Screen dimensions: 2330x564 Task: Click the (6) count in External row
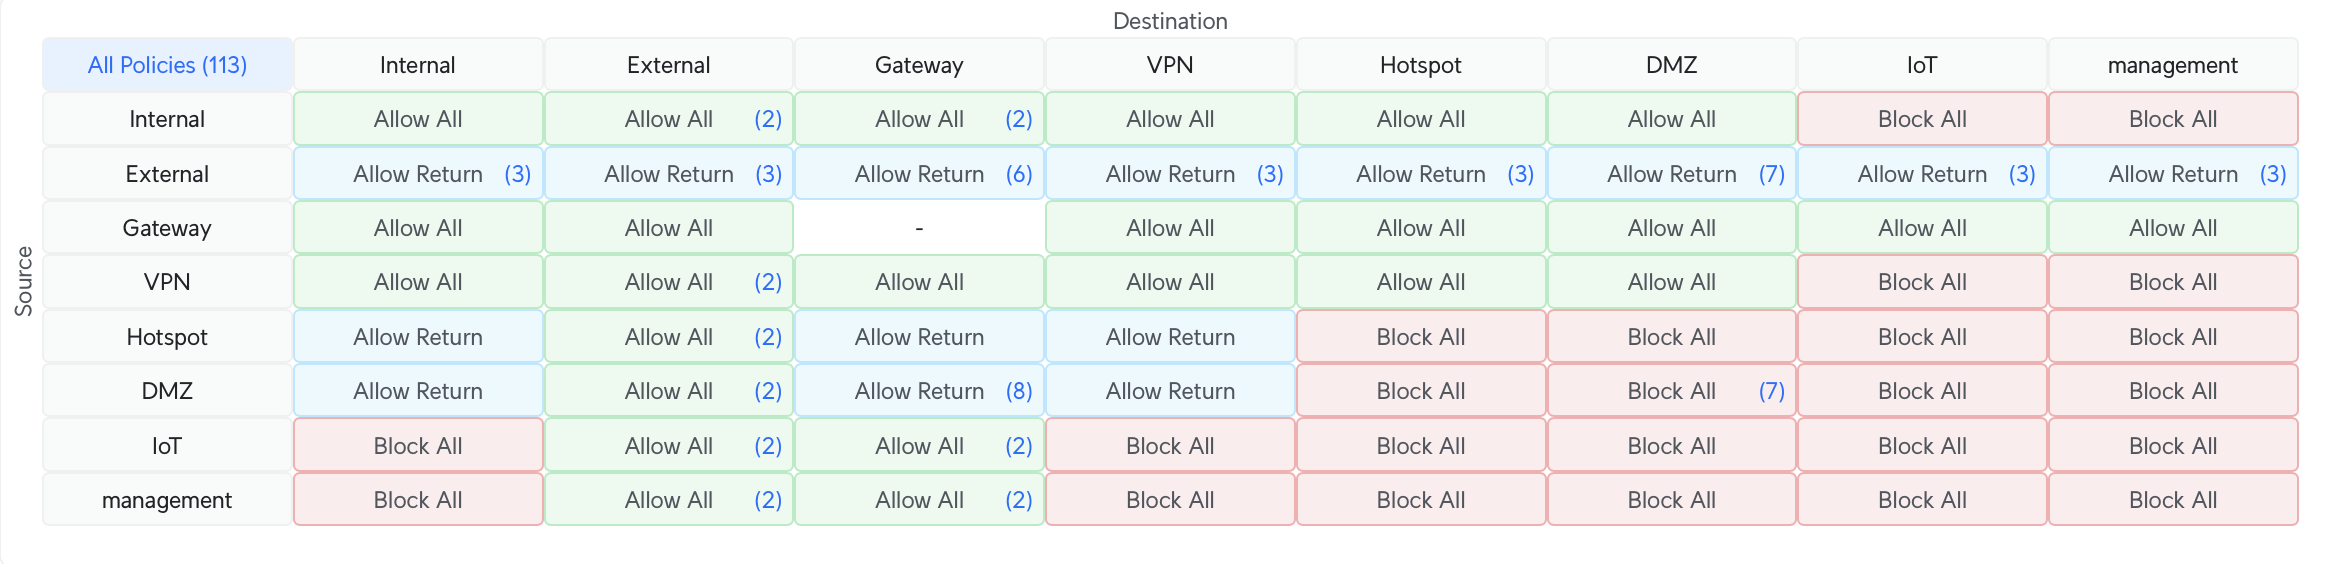click(1019, 174)
